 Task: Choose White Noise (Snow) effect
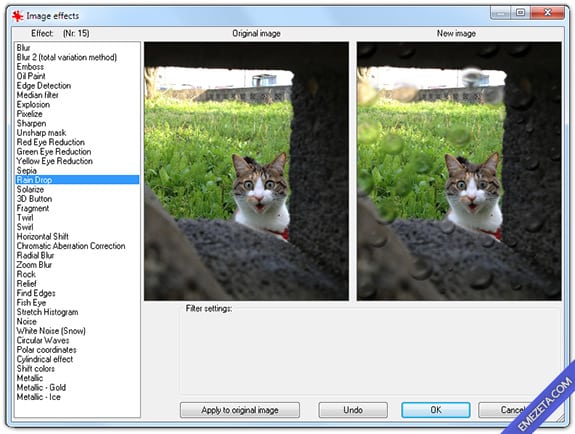tap(51, 331)
